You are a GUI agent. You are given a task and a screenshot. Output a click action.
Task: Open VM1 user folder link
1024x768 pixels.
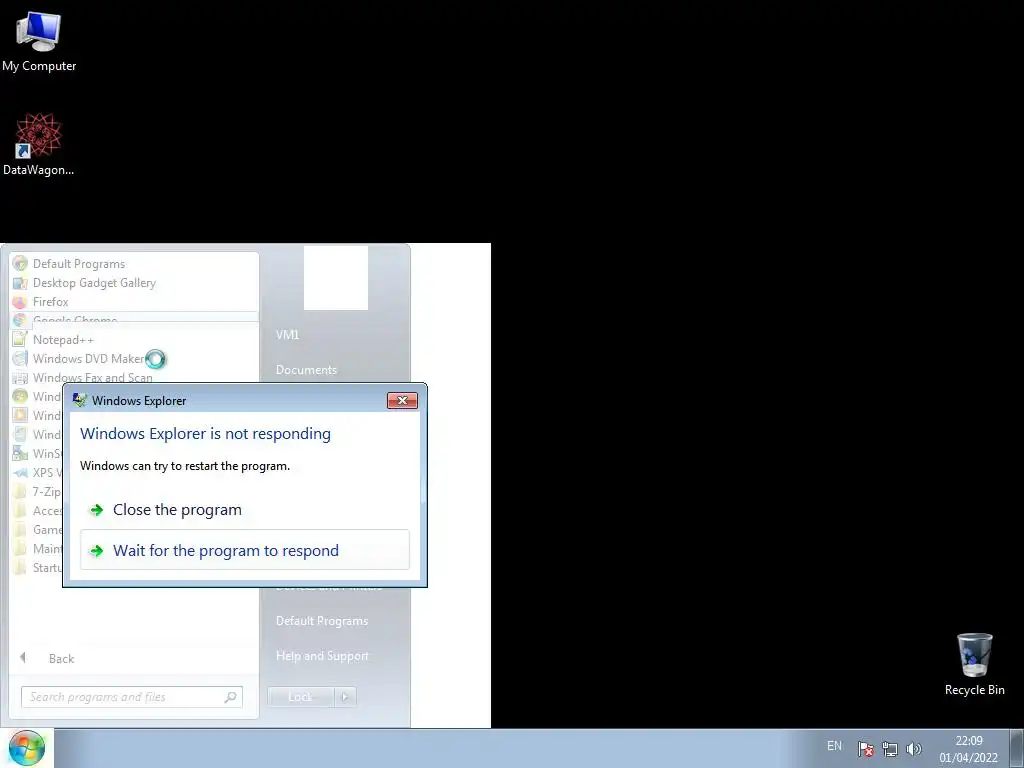[287, 334]
